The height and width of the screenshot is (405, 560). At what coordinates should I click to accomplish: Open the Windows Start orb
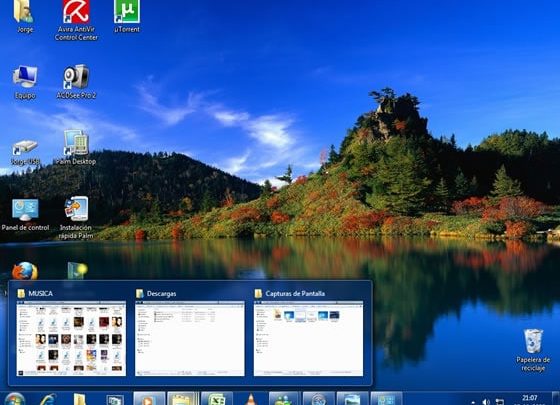[x=14, y=399]
